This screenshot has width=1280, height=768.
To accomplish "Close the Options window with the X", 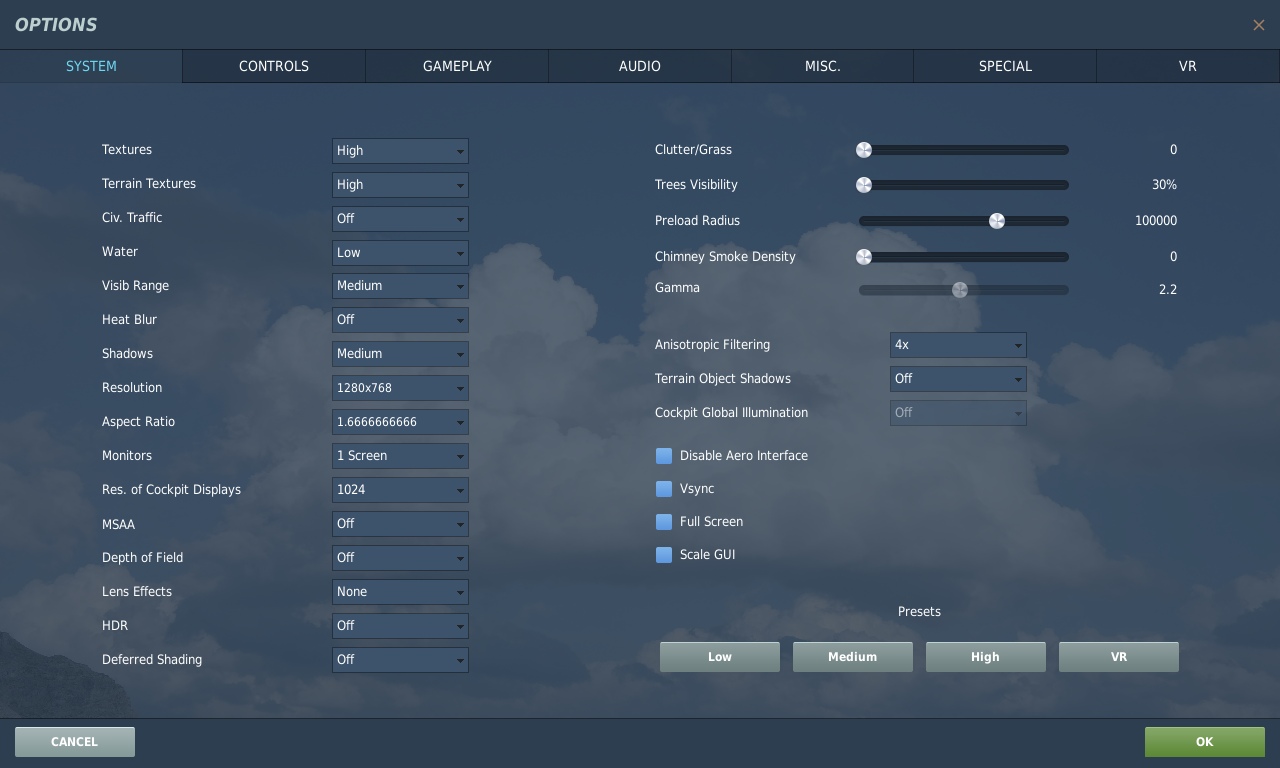I will point(1258,25).
